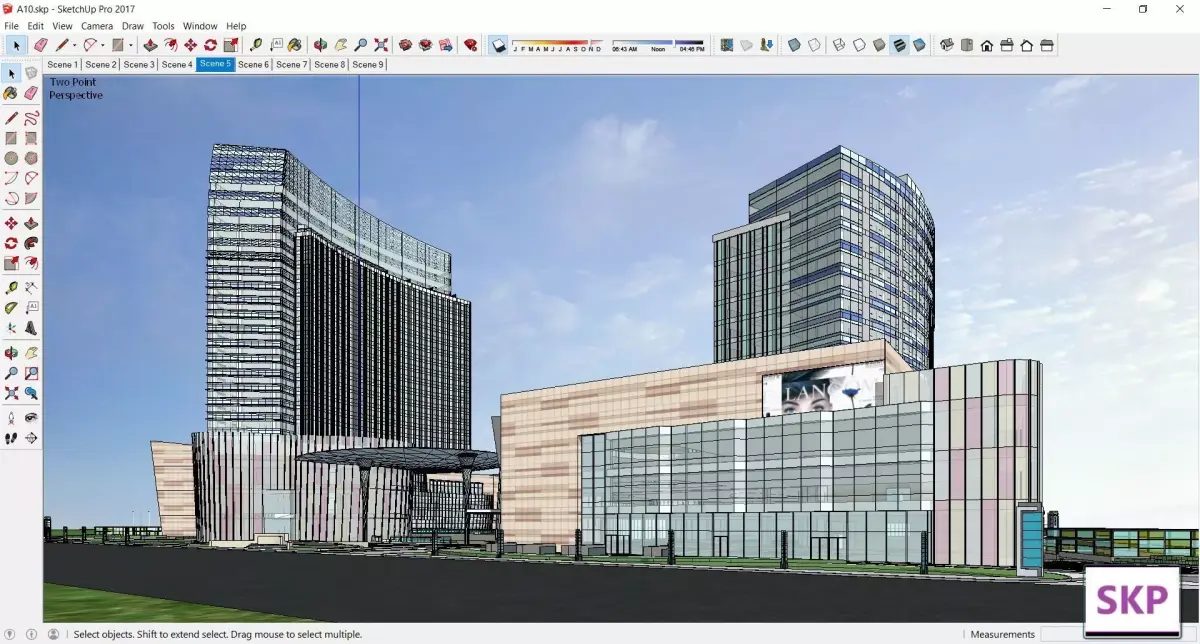Enable the Hidden Line face style
The width and height of the screenshot is (1200, 644).
[x=859, y=45]
